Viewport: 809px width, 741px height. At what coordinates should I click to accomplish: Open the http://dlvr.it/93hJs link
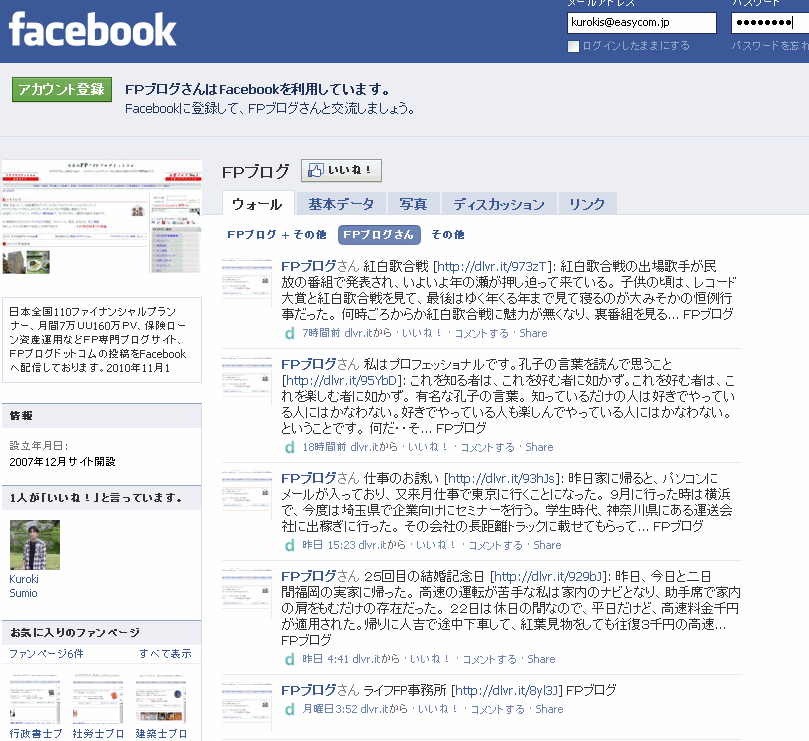pyautogui.click(x=501, y=478)
